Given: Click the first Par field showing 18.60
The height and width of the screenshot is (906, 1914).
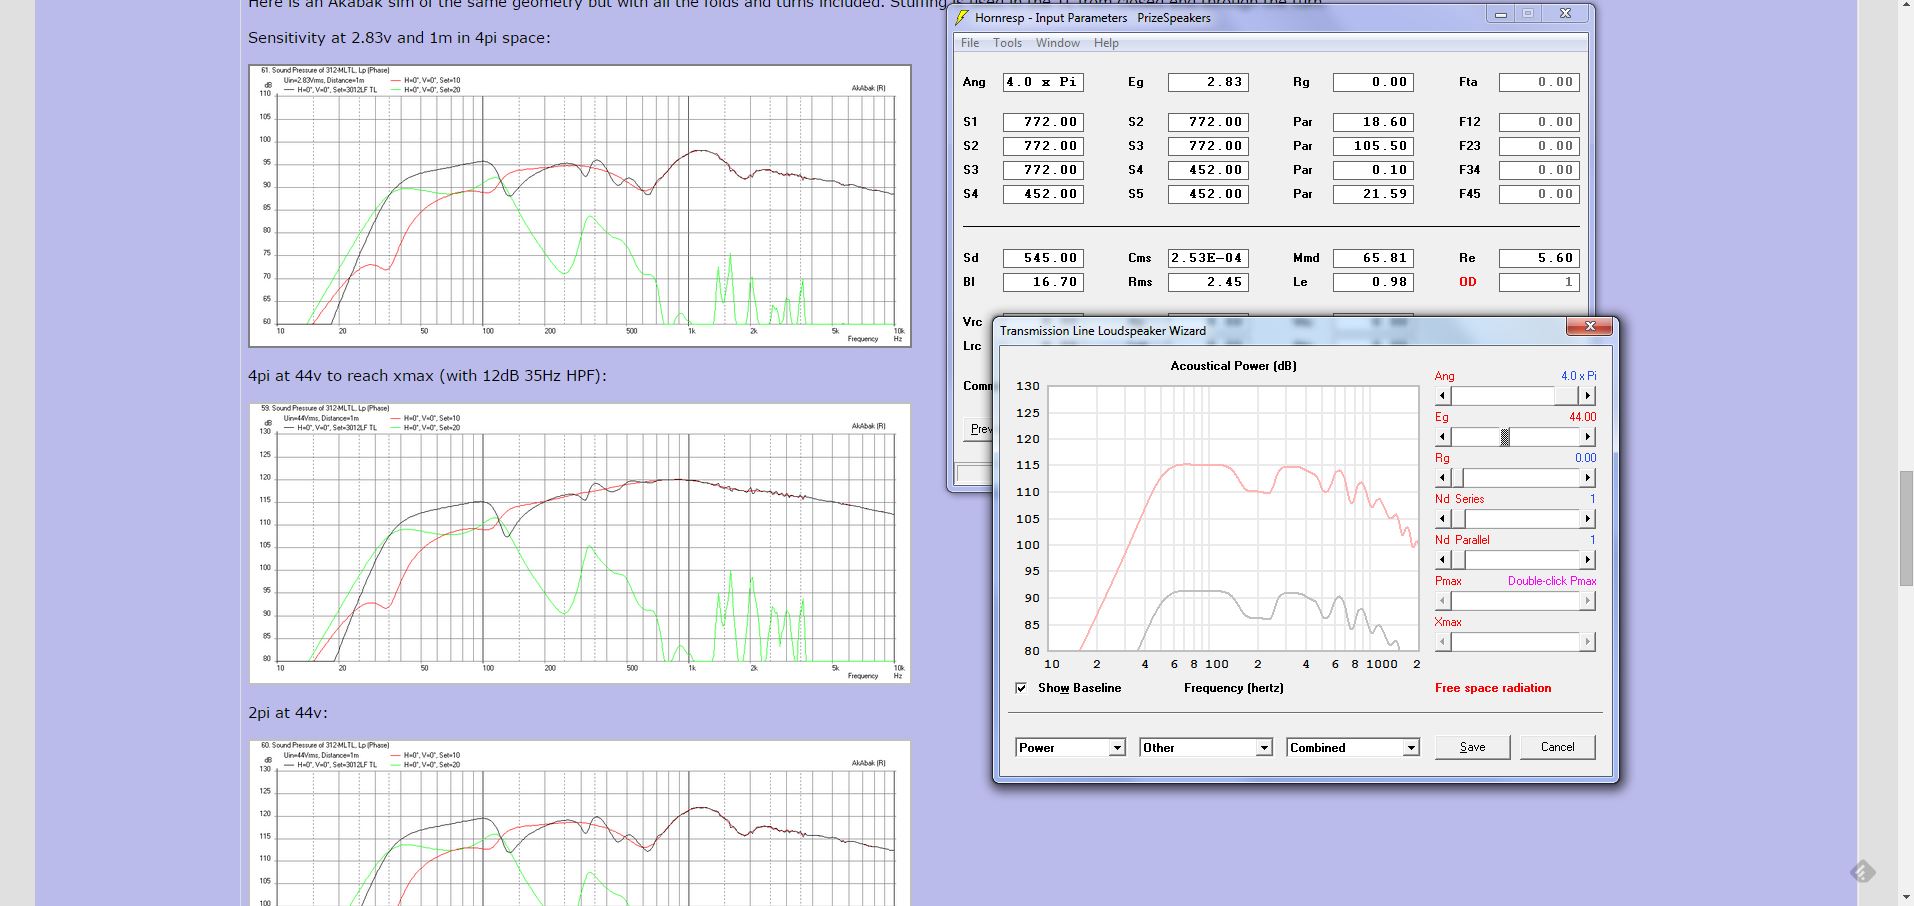Looking at the screenshot, I should click(1373, 122).
